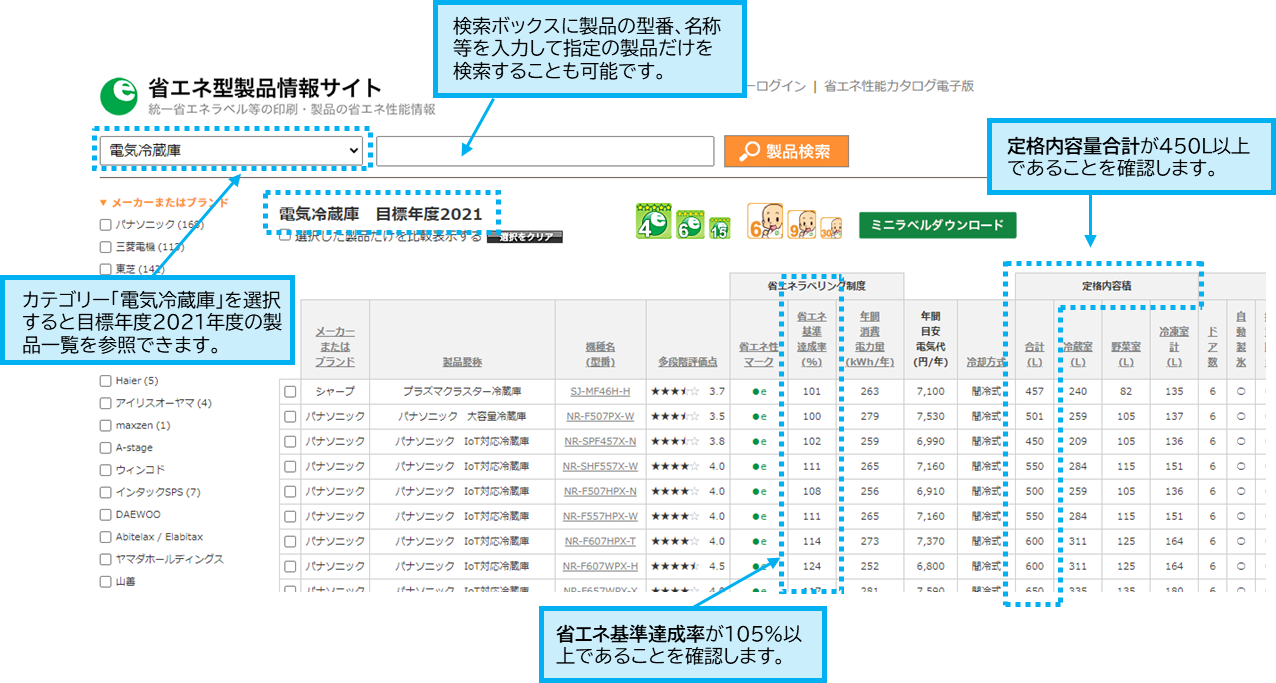Select the row checkbox for NR-F557HPX-W
Viewport: 1276px width, 683px height.
(x=290, y=517)
